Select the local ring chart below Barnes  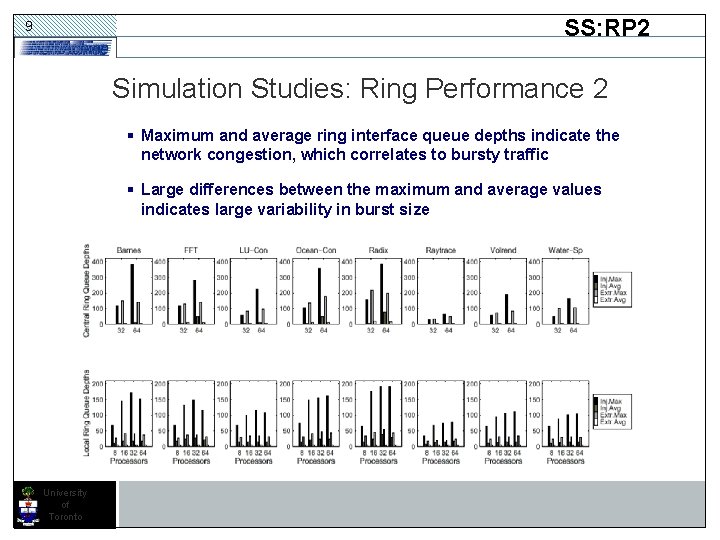click(x=129, y=413)
